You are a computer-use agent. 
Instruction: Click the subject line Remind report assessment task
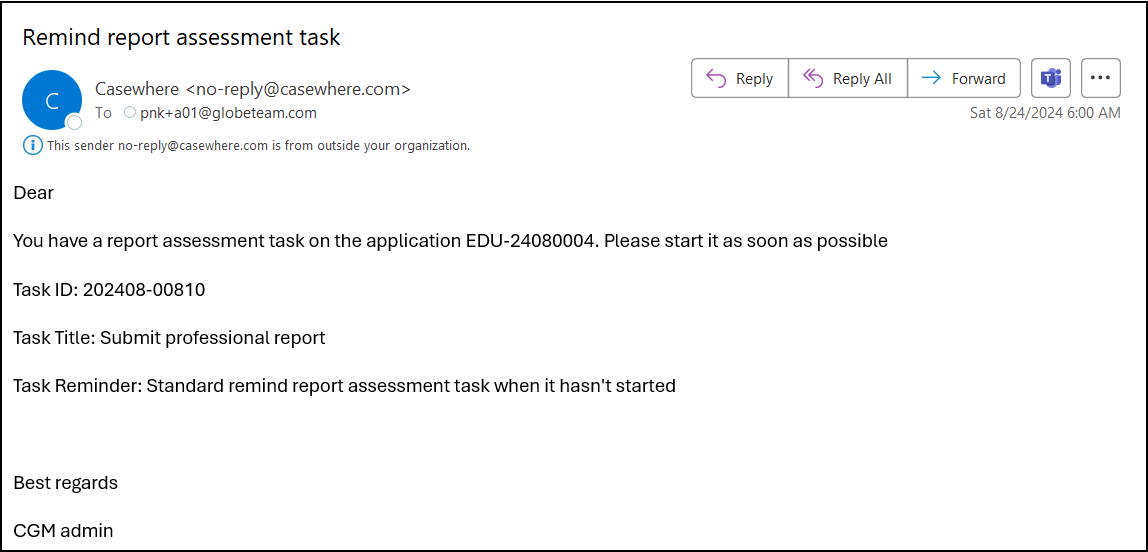point(181,38)
